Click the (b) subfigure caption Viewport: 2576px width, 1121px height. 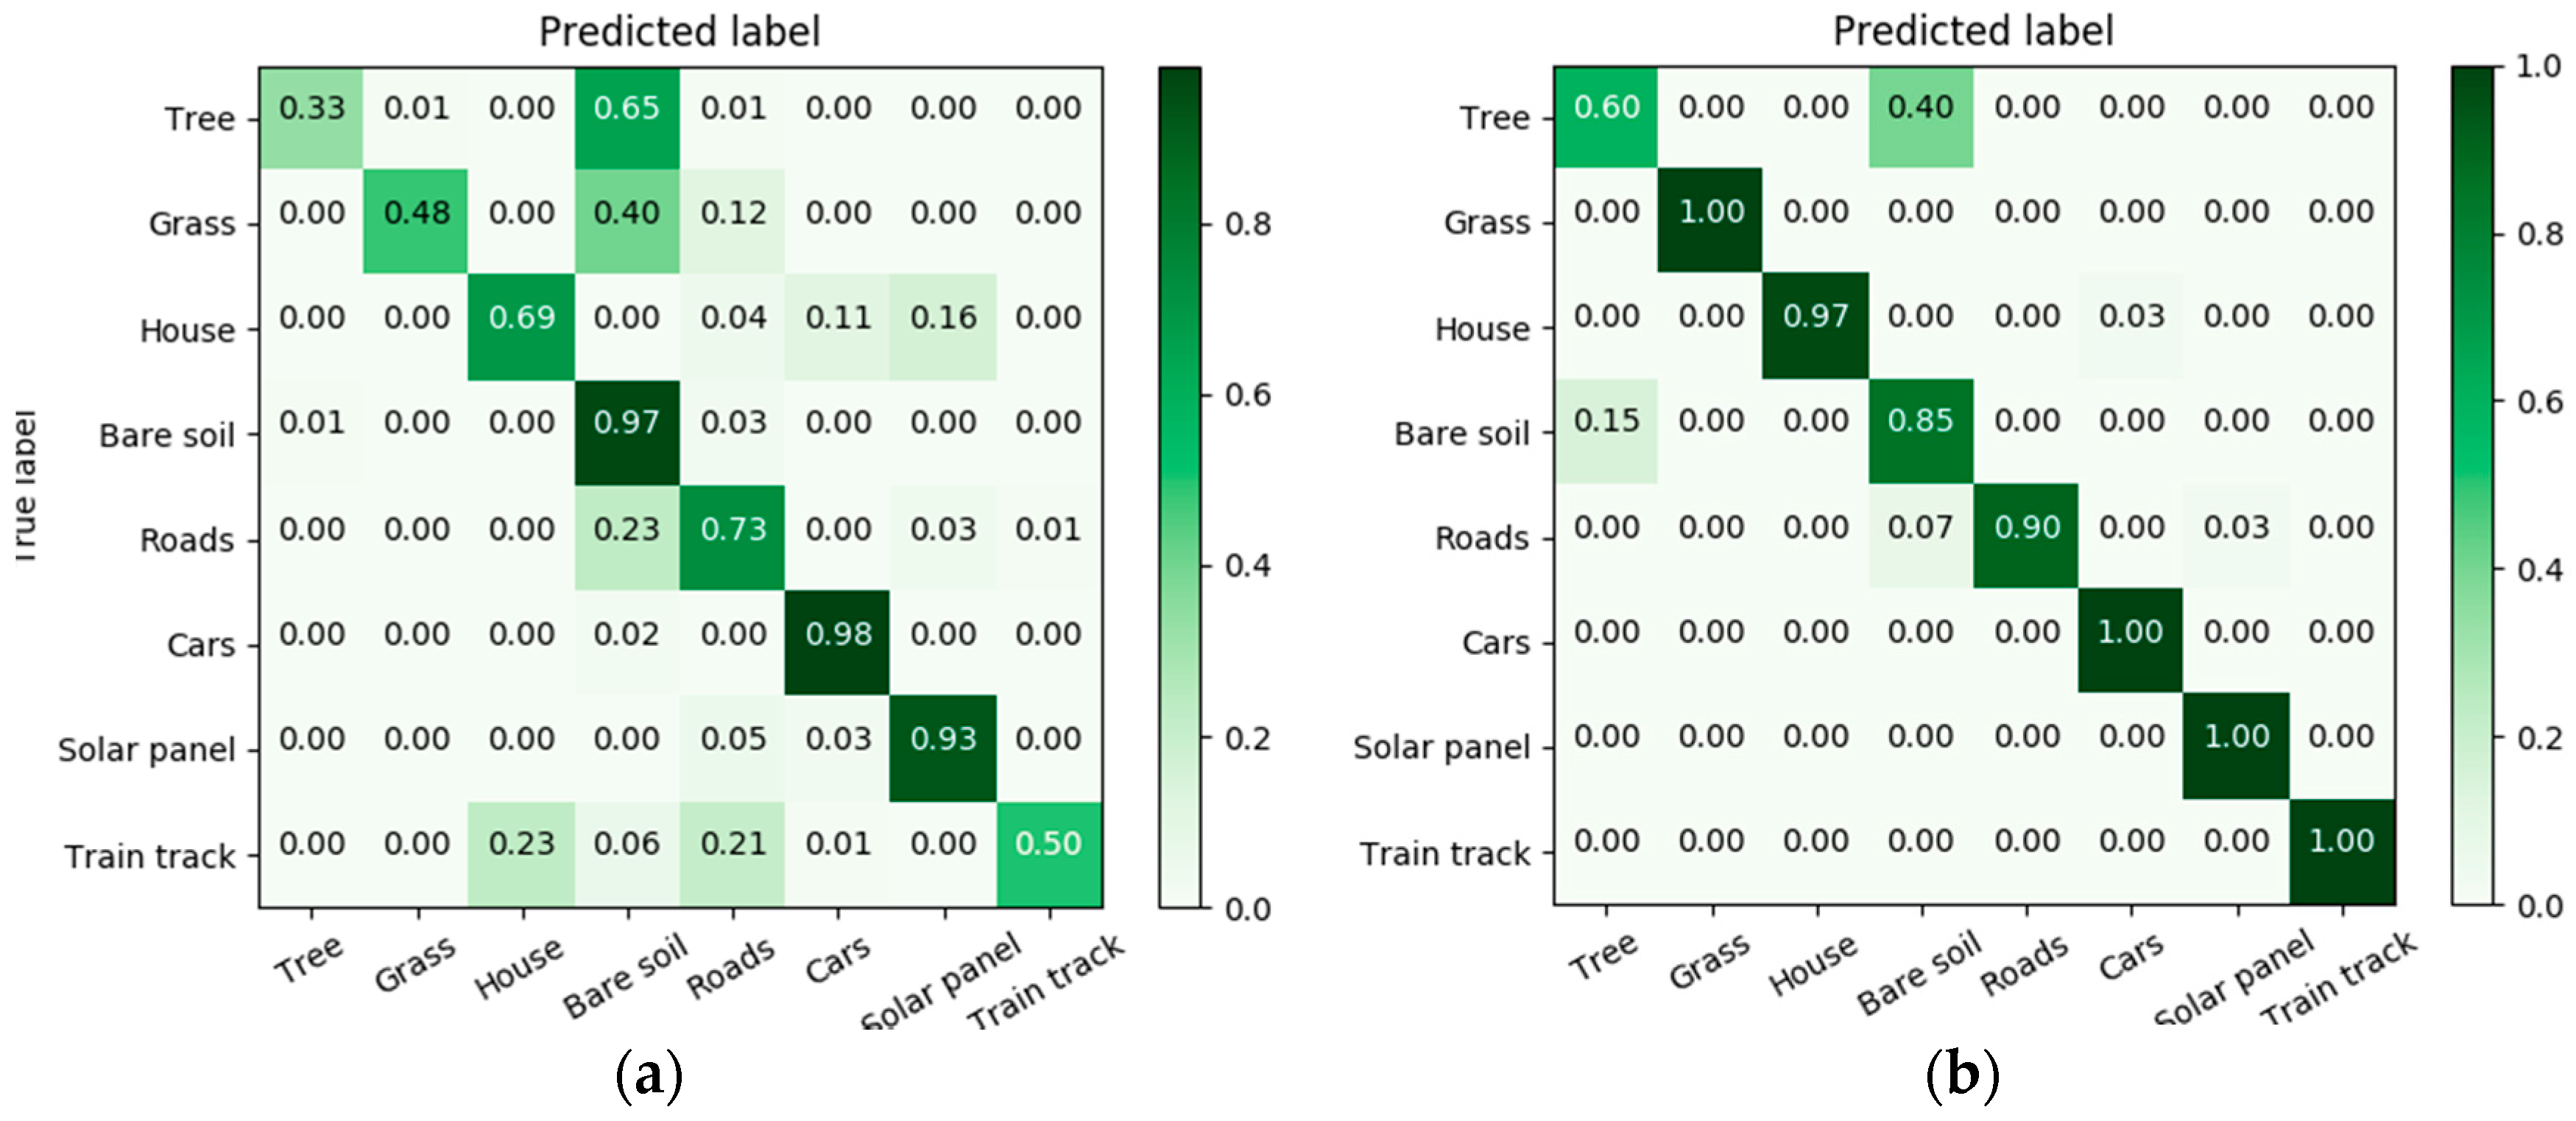pos(1962,1075)
